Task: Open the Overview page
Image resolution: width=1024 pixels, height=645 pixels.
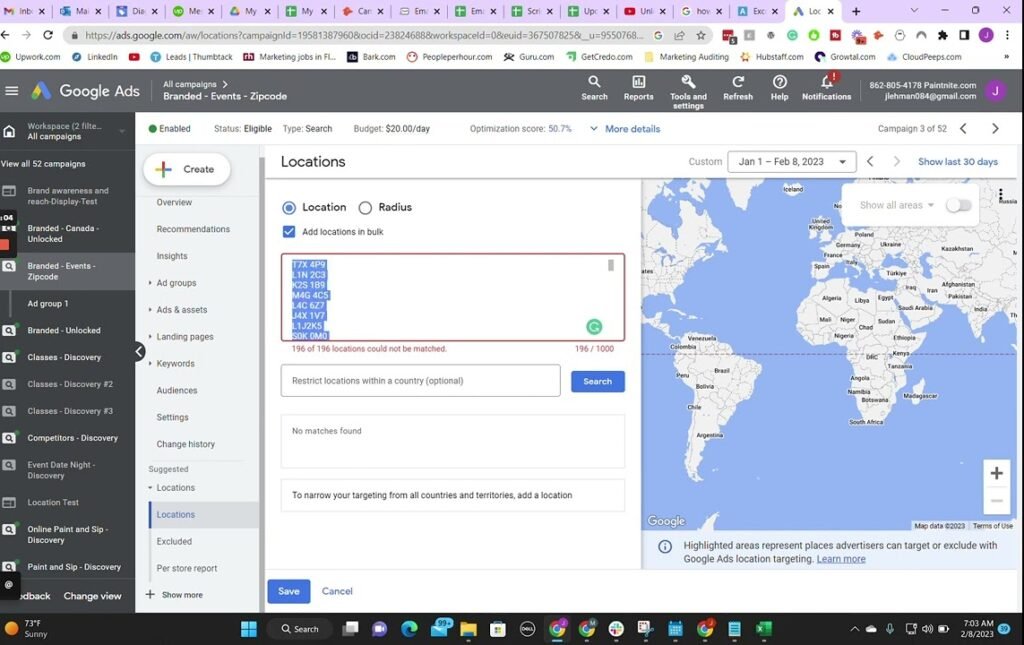Action: 174,202
